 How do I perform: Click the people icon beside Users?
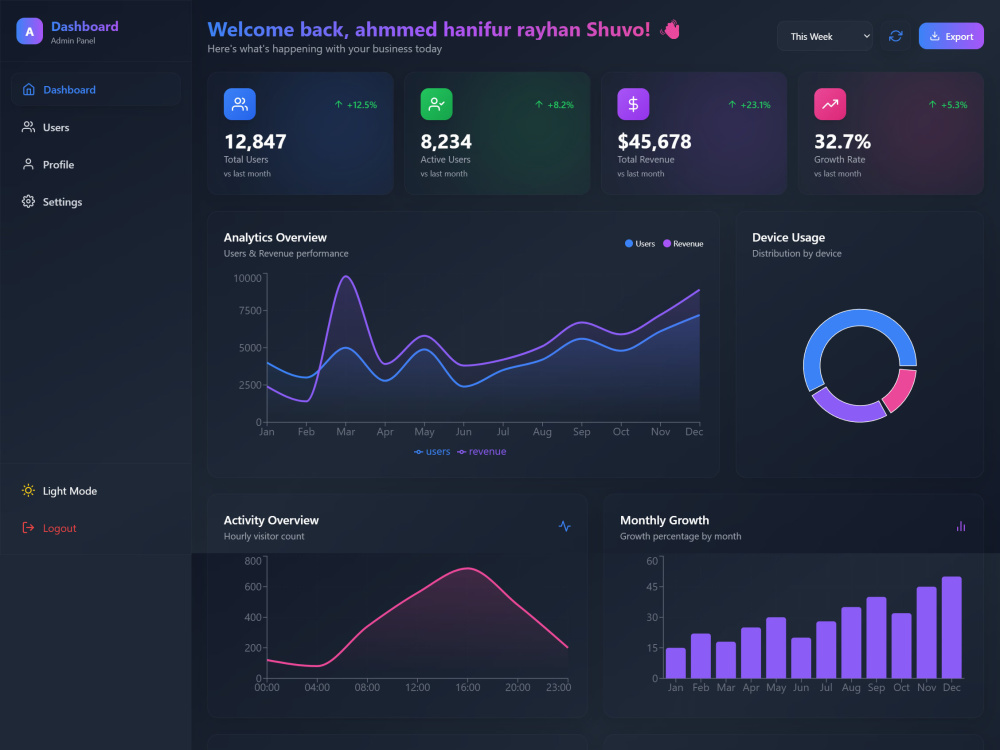point(29,127)
